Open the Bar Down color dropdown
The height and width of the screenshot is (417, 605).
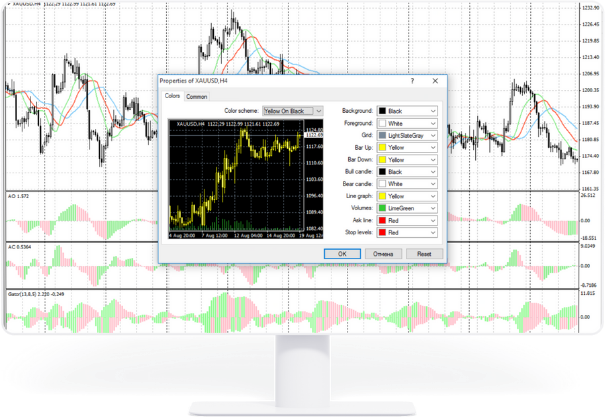pos(407,160)
